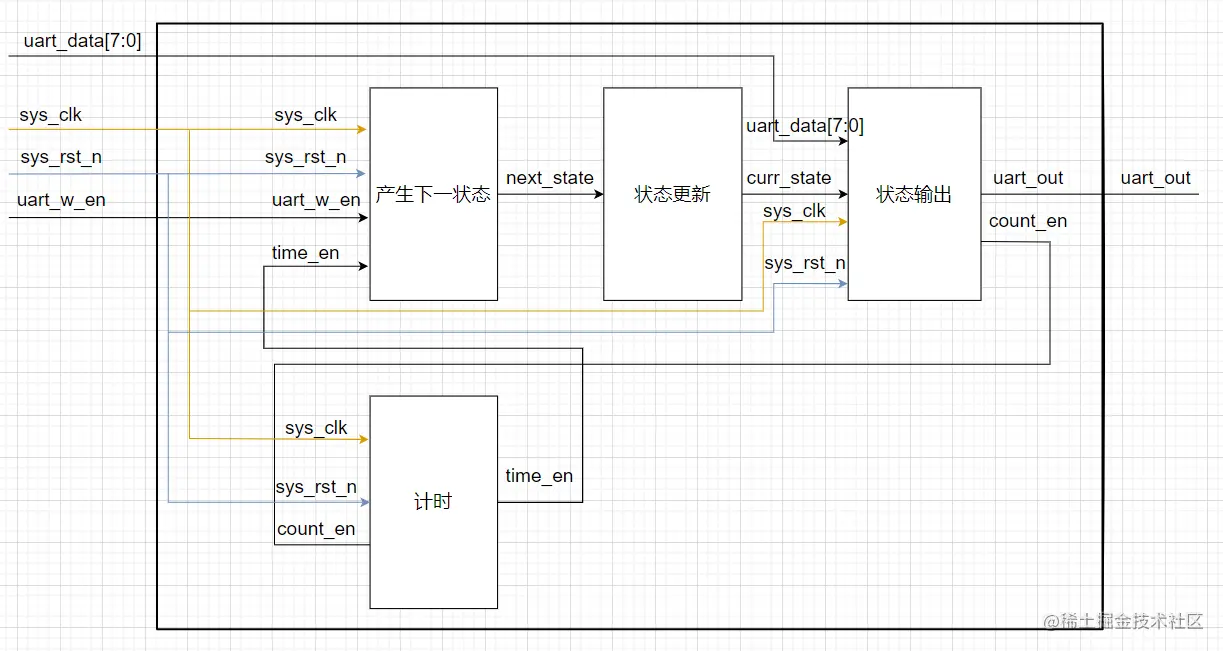
Task: Click the 稀土掘金技术社区 watermark link
Action: coord(1124,622)
